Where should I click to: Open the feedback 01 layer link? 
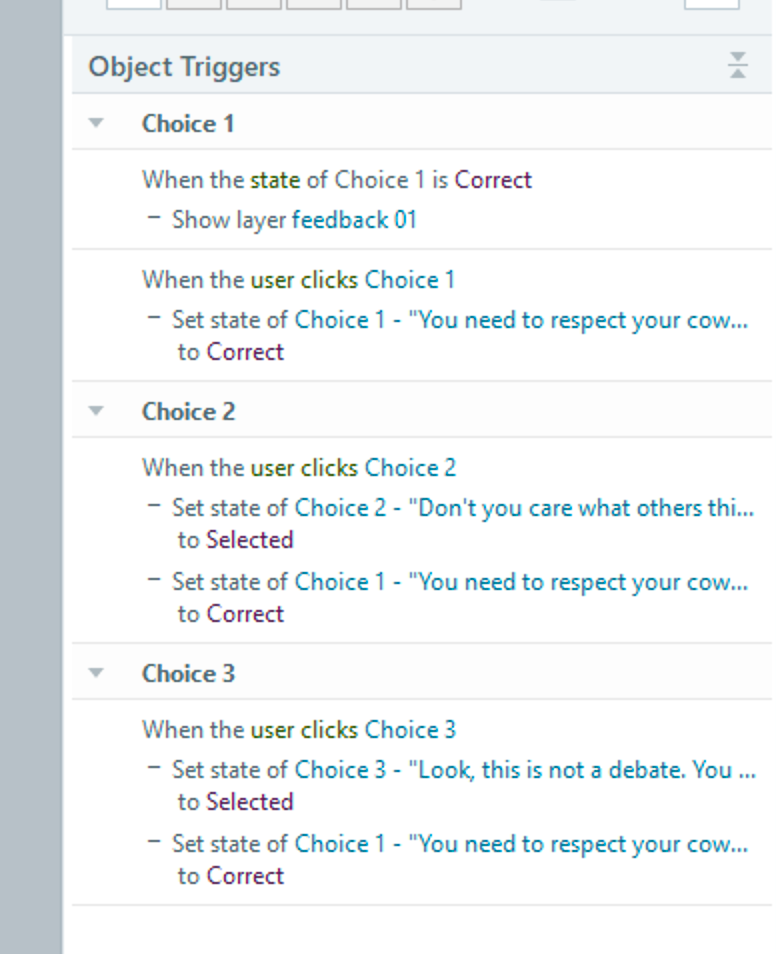pyautogui.click(x=354, y=220)
